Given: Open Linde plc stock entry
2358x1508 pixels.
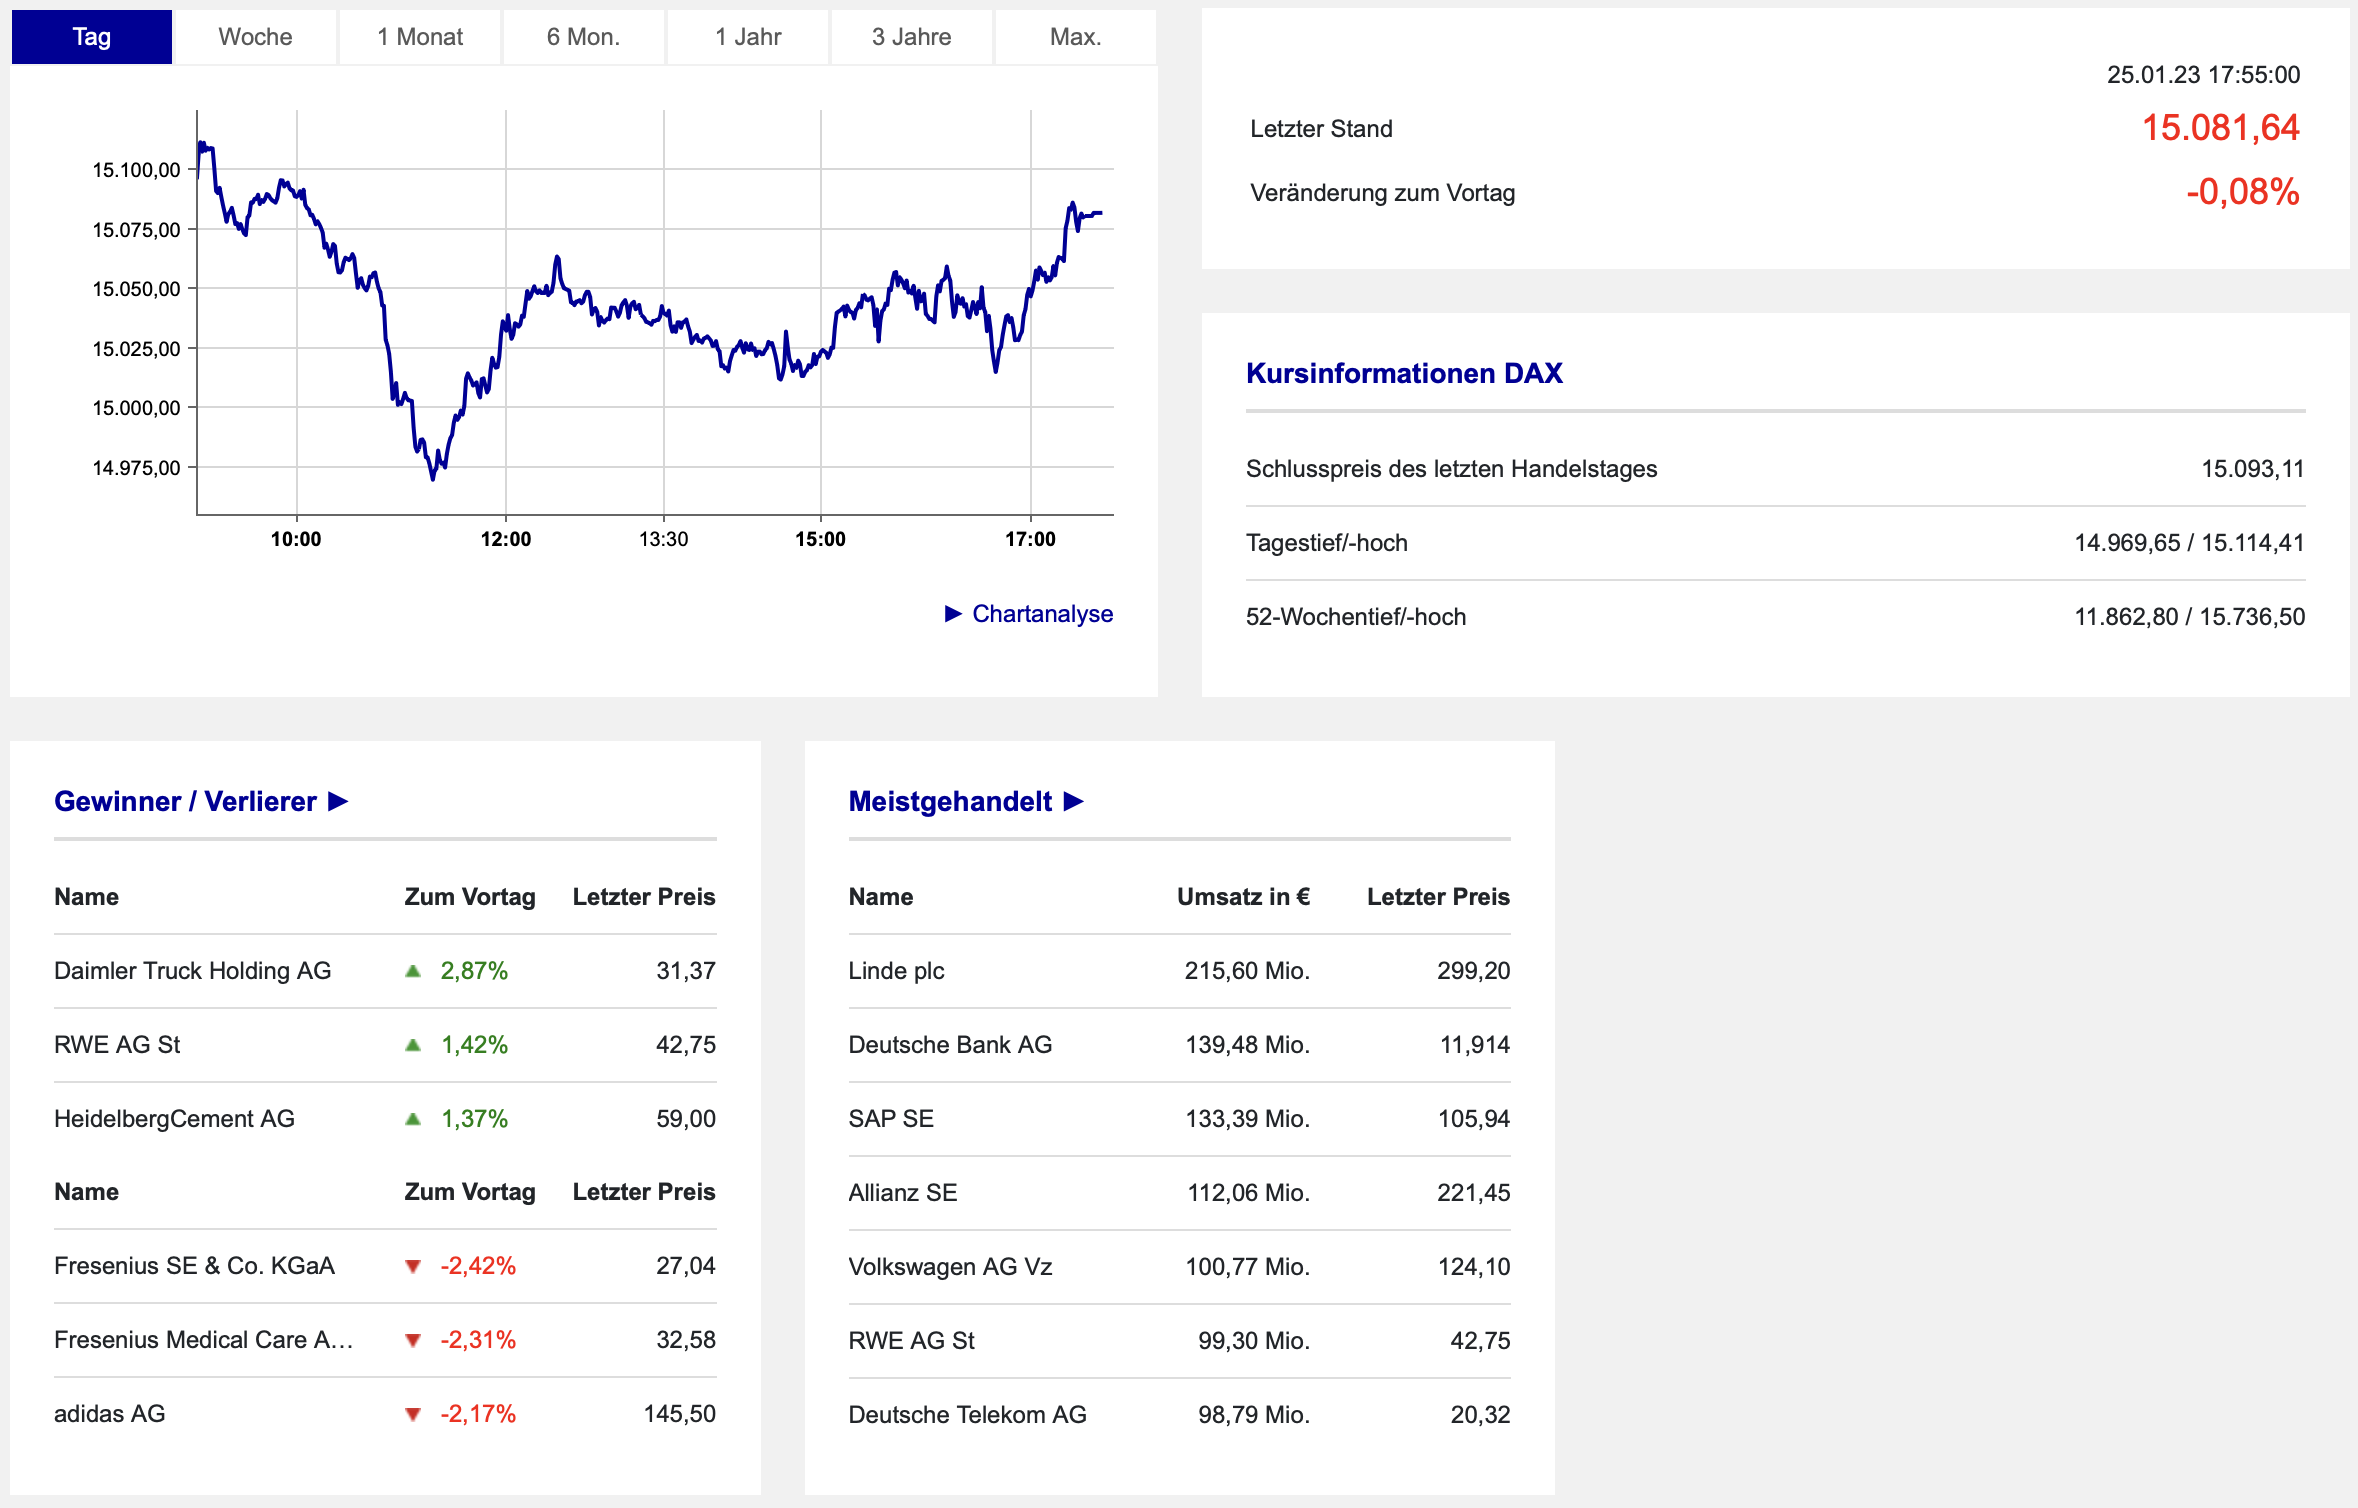Looking at the screenshot, I should pyautogui.click(x=896, y=971).
